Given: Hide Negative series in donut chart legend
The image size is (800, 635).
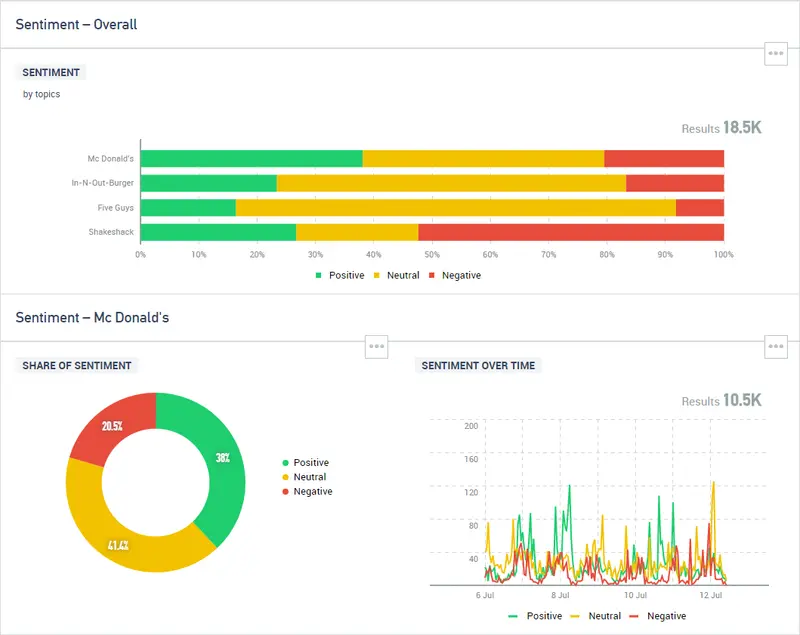Looking at the screenshot, I should pyautogui.click(x=311, y=491).
